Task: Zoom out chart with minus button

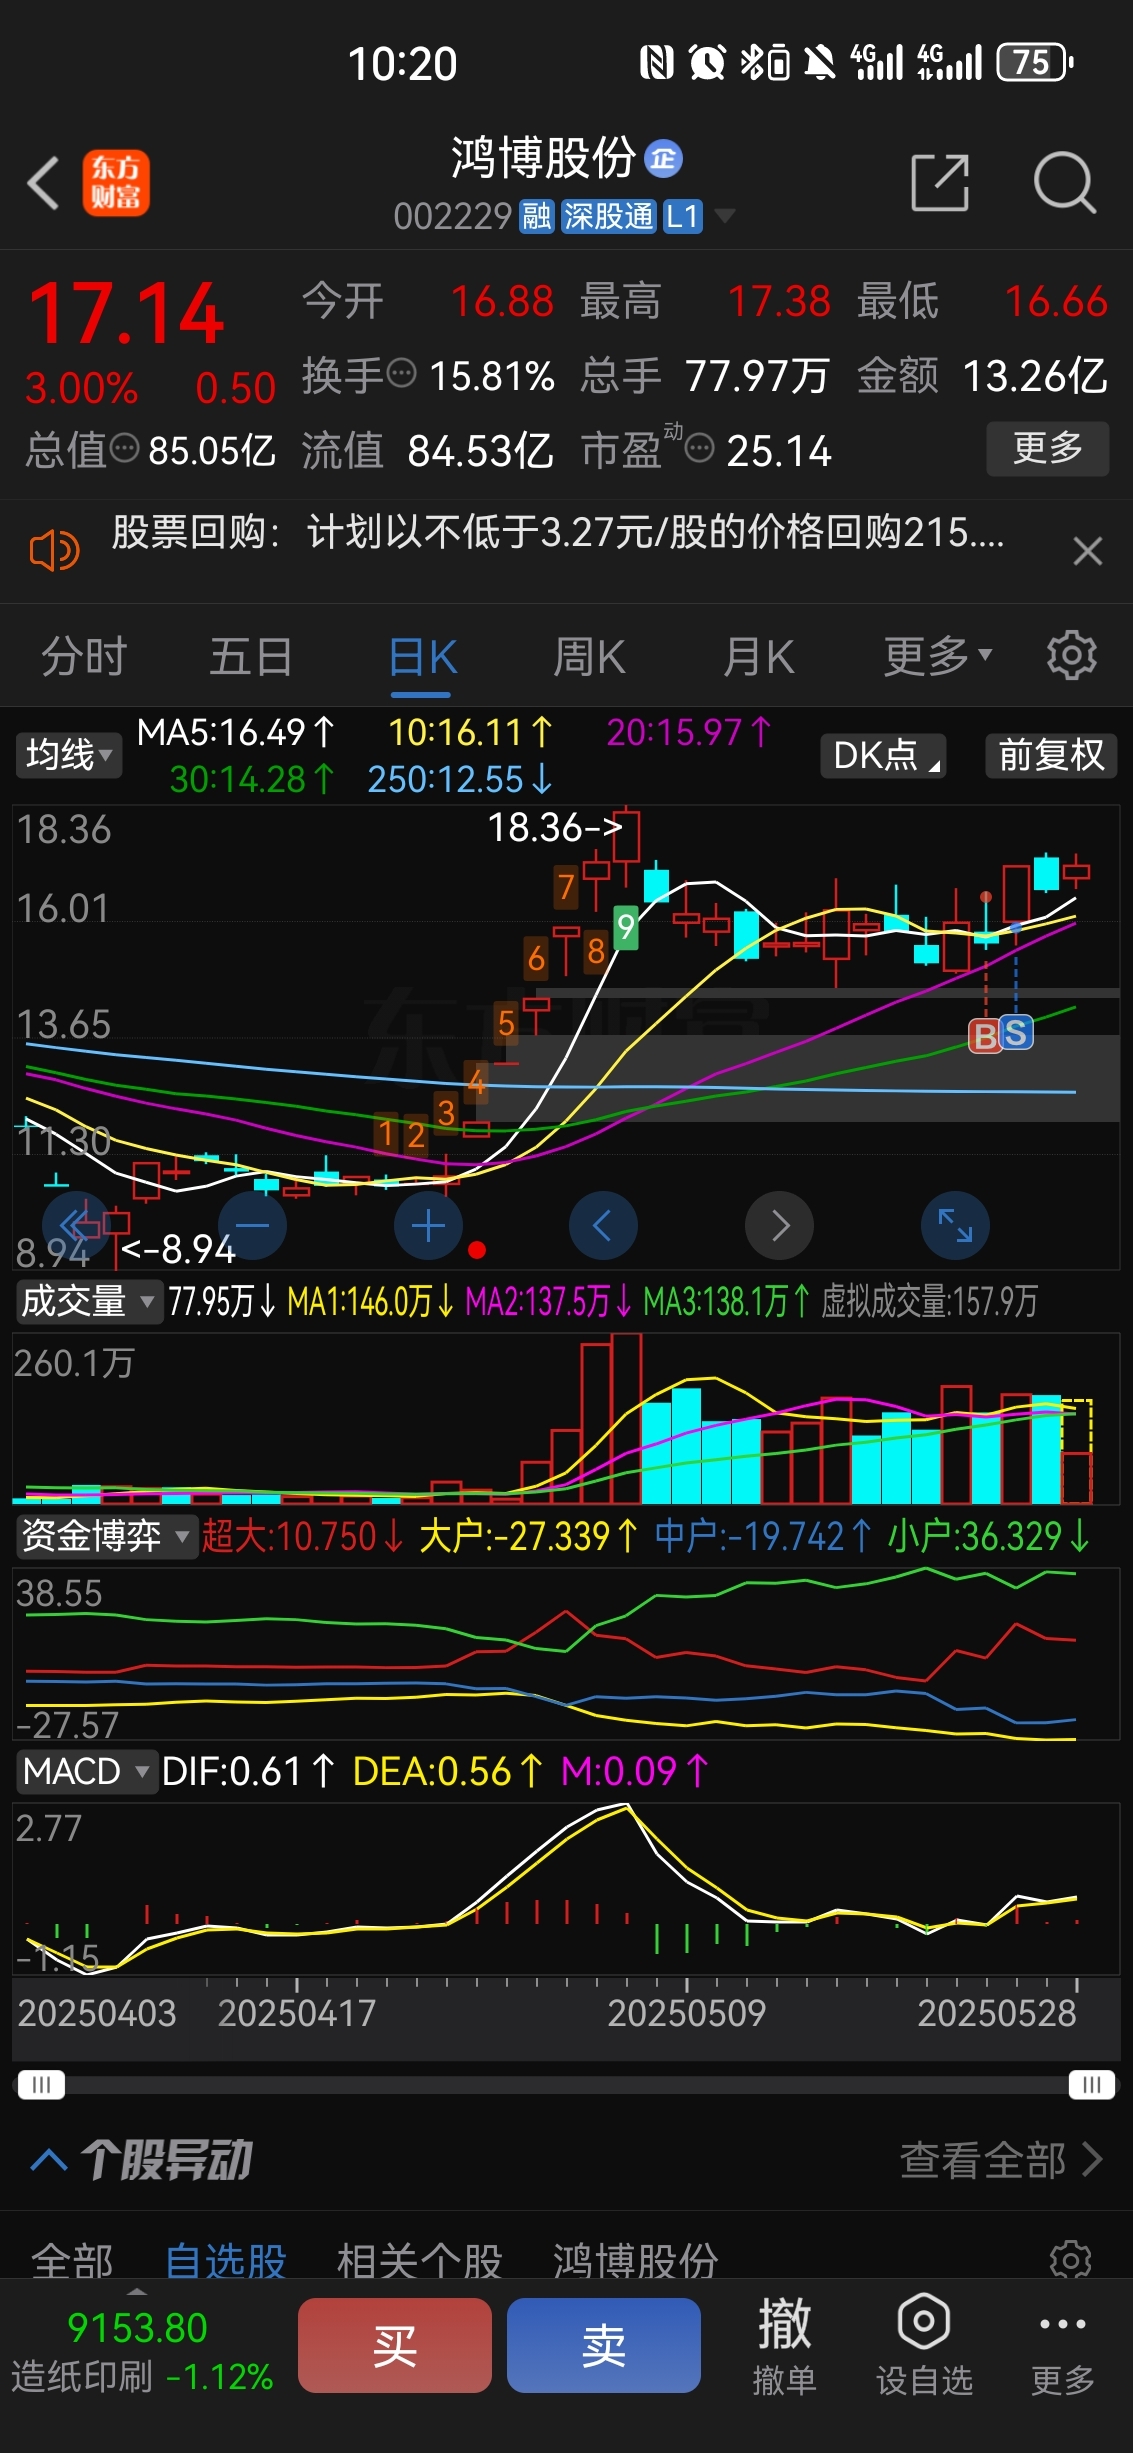Action: [x=252, y=1225]
